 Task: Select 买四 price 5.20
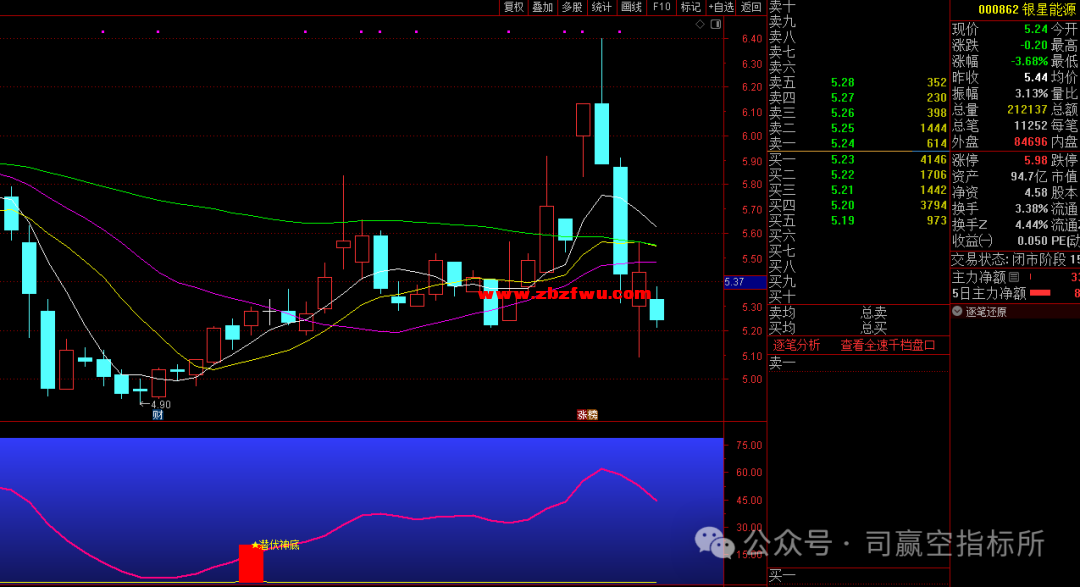click(x=842, y=205)
